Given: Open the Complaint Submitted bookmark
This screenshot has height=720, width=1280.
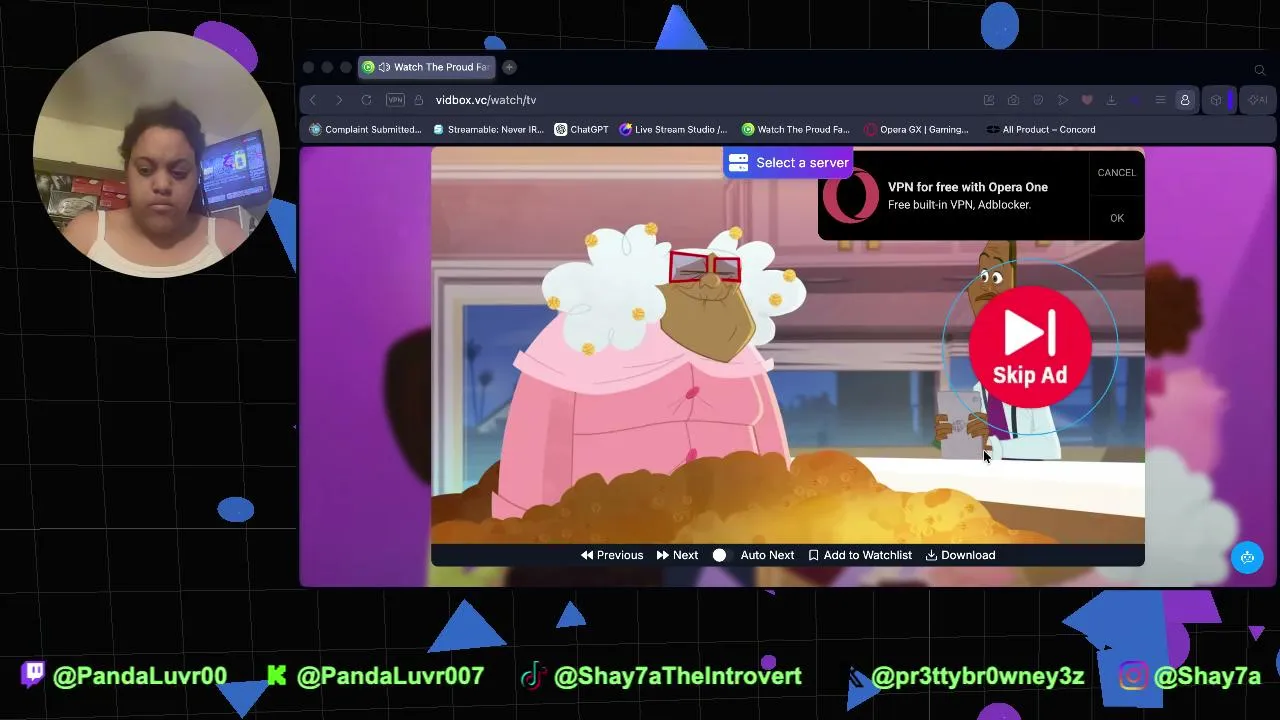Looking at the screenshot, I should point(366,129).
